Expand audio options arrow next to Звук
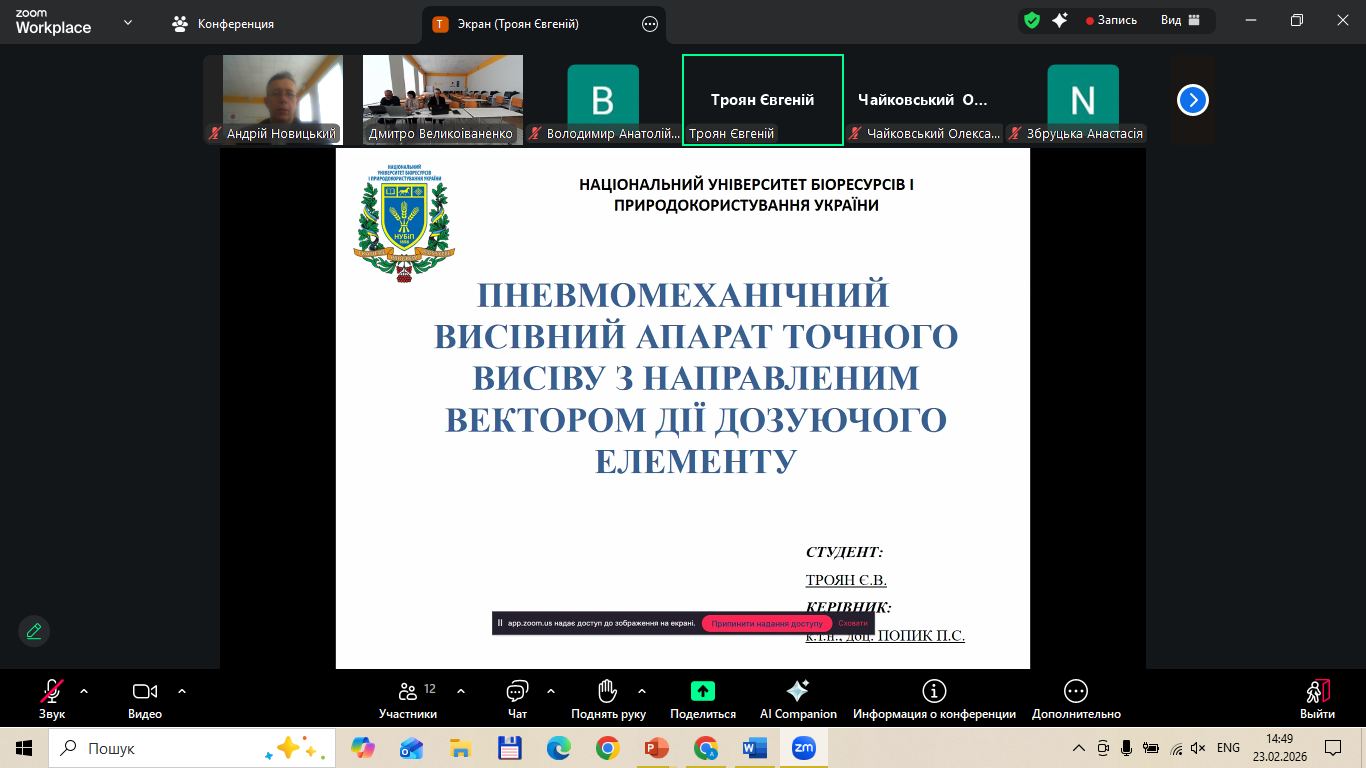Screen dimensions: 1366x768 [x=84, y=690]
